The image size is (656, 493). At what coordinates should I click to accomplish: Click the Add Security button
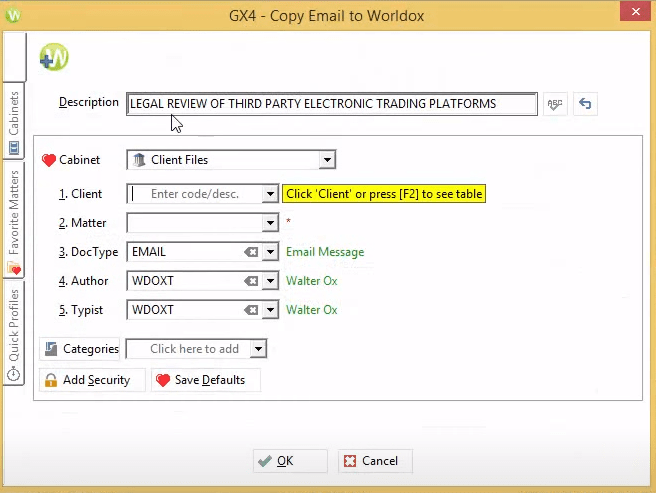(x=92, y=380)
